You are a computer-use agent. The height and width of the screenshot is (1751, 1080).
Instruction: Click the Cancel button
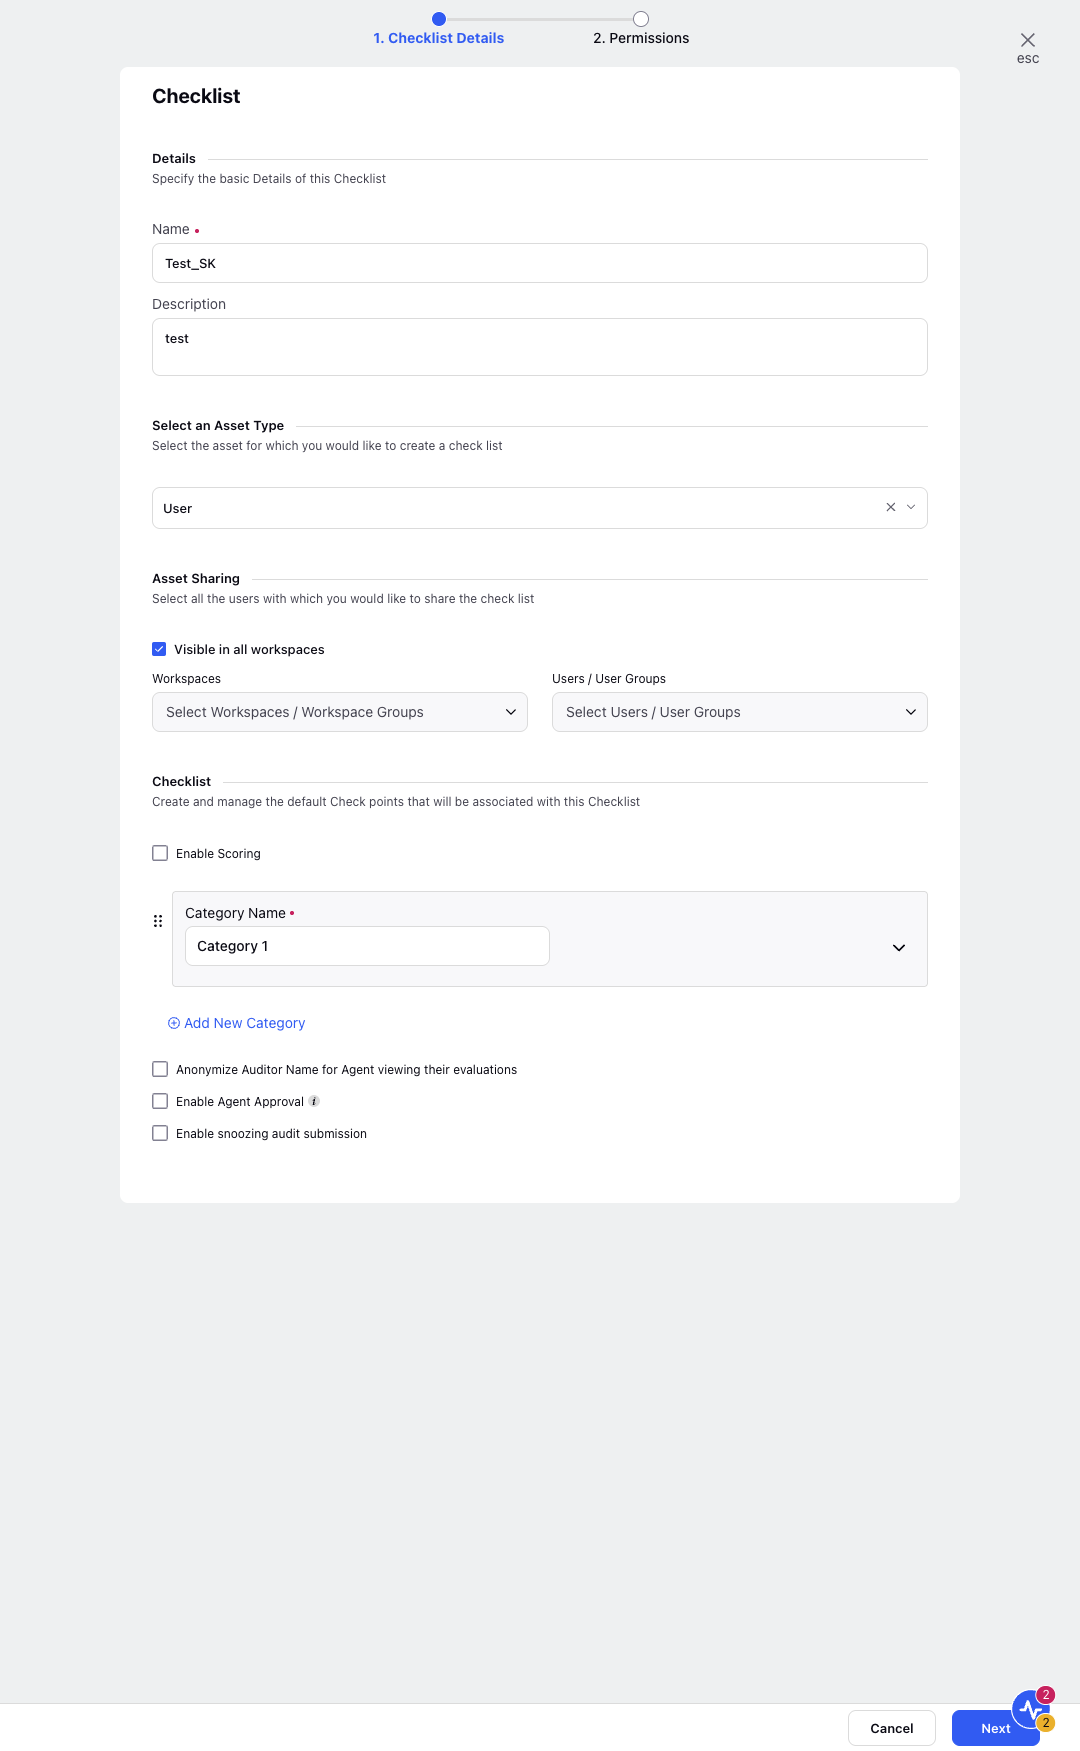tap(892, 1728)
